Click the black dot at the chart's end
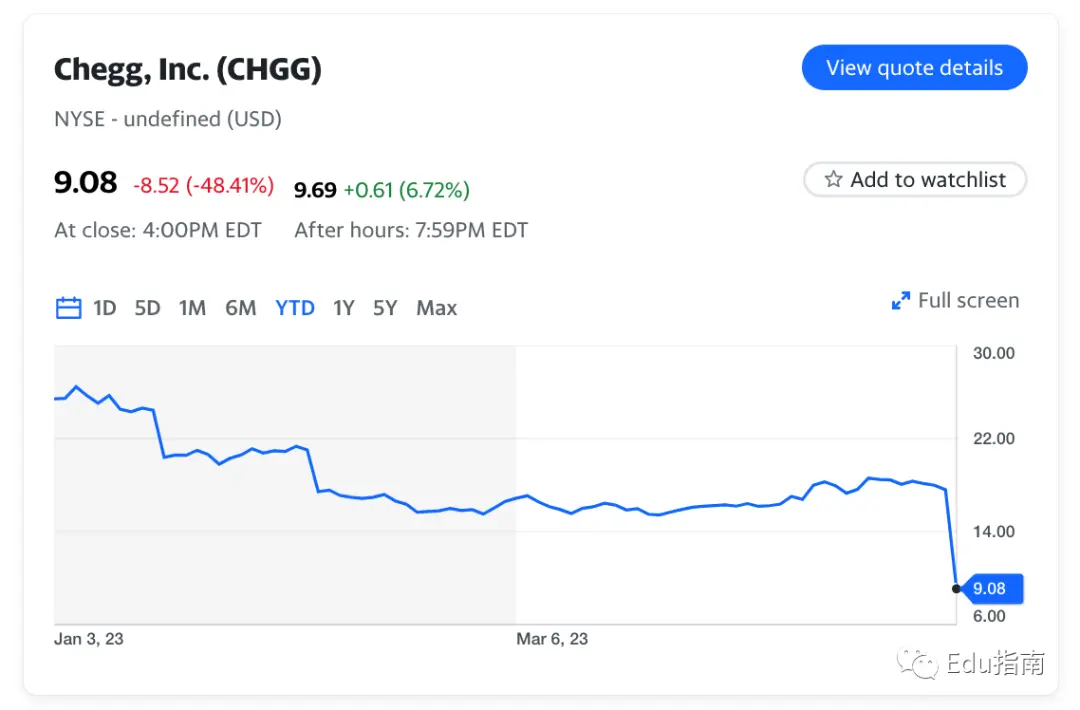 pos(956,588)
